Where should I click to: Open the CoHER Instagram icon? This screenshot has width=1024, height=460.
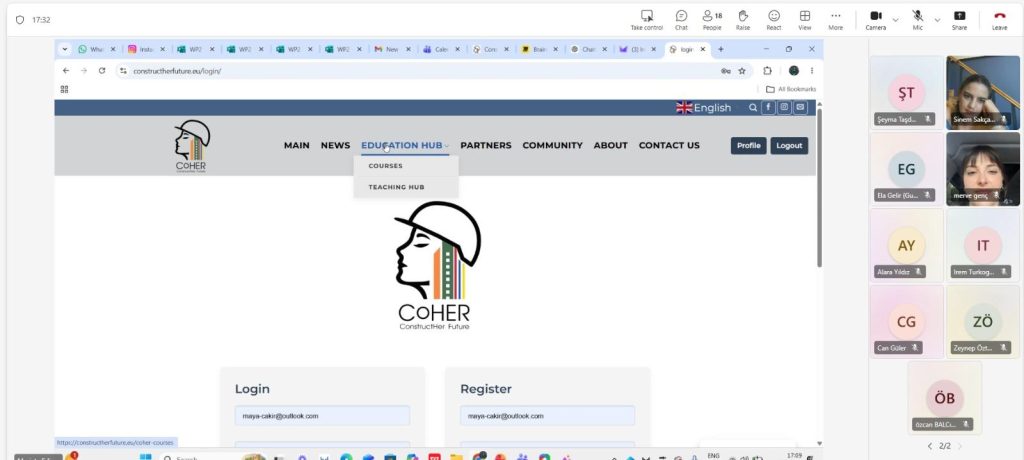click(x=784, y=108)
